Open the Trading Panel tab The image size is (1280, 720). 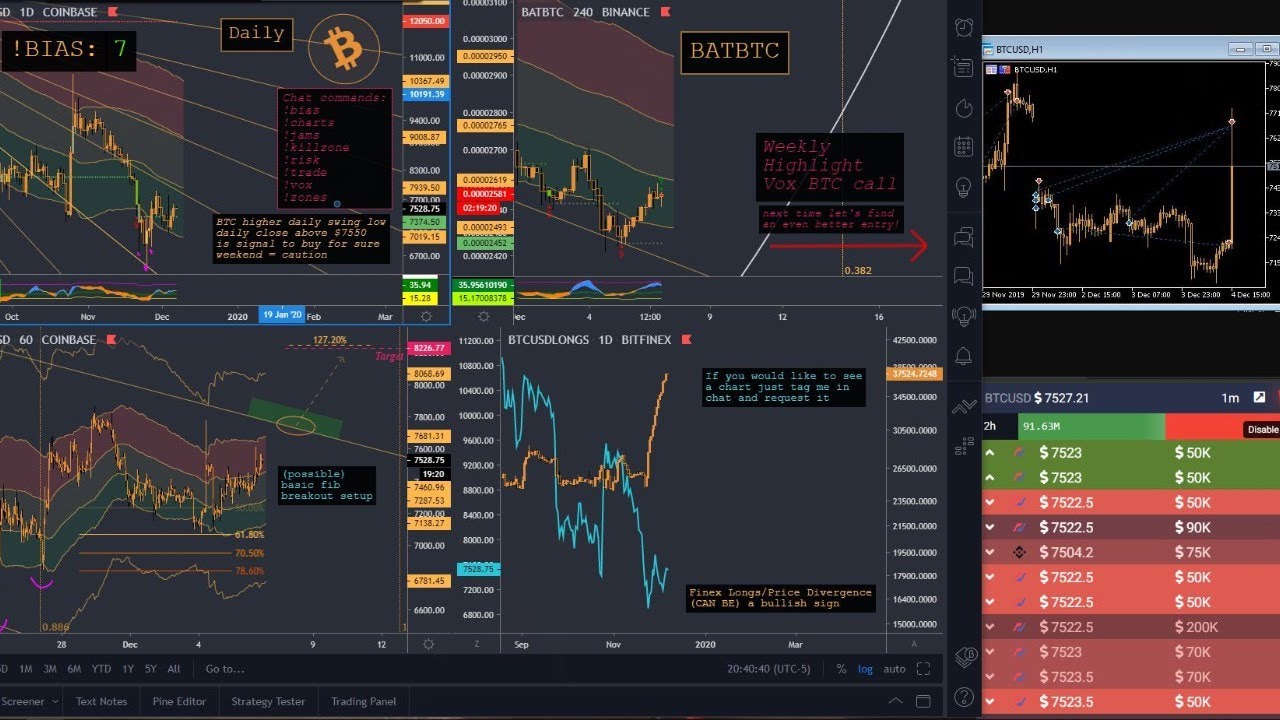363,701
